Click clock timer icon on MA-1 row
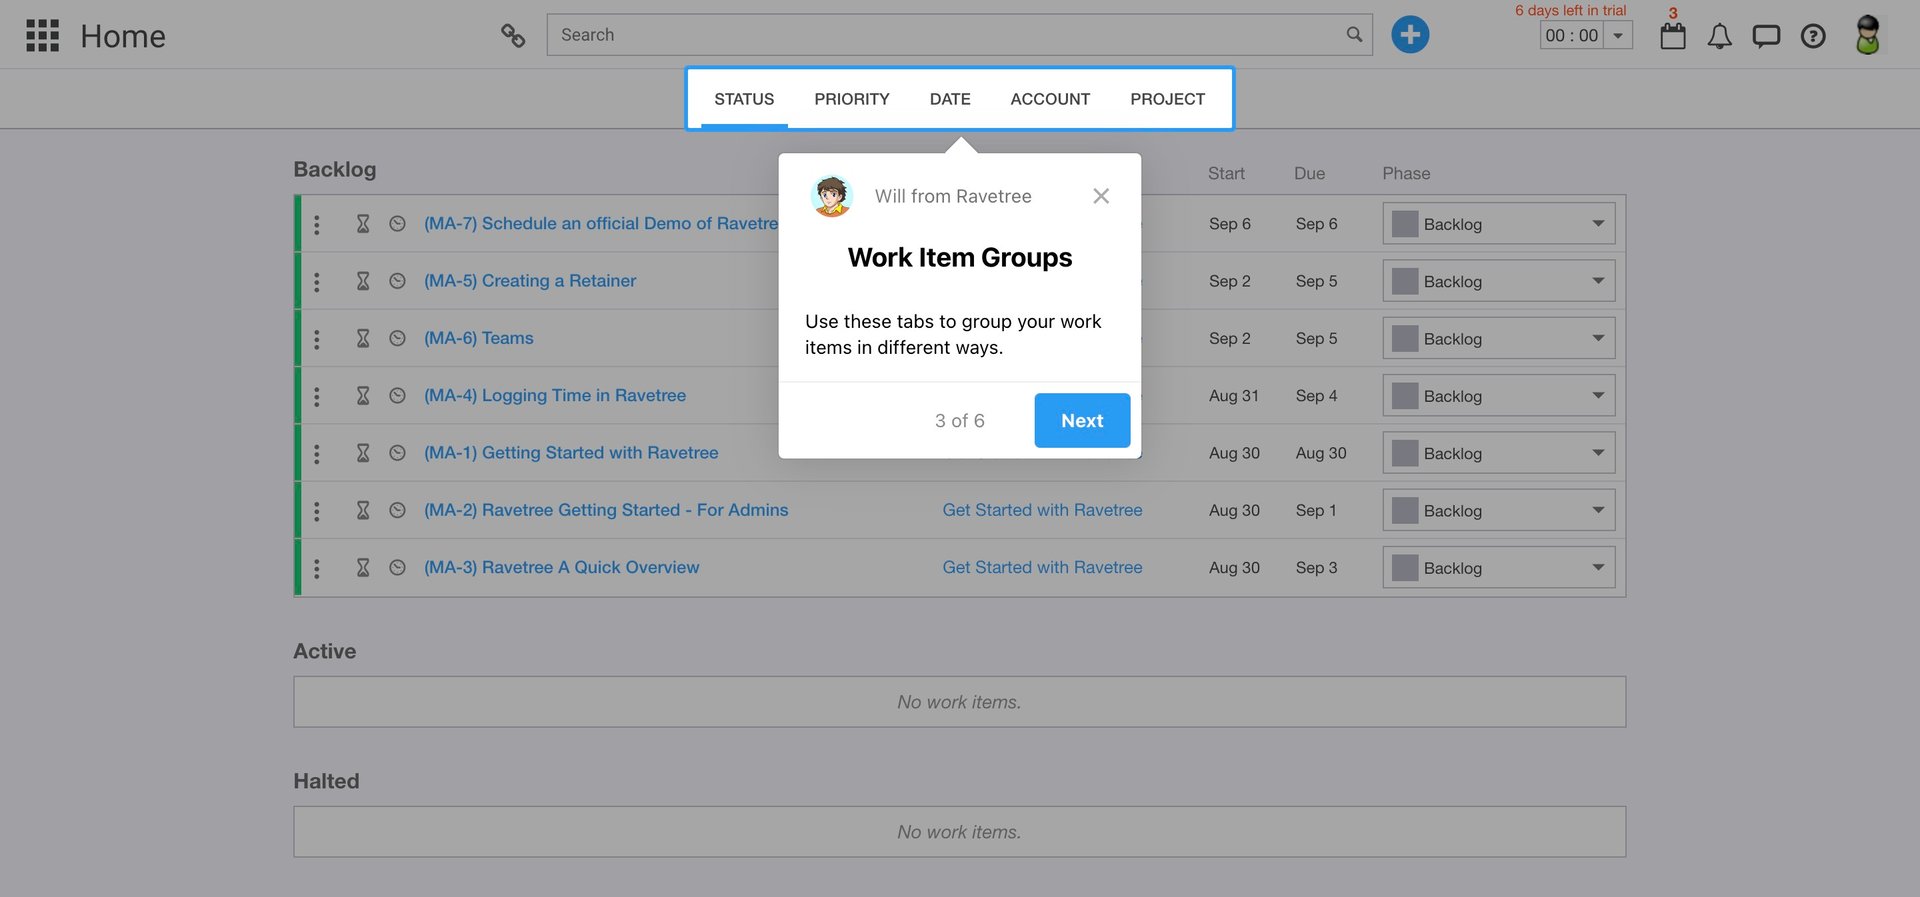Screen dimensions: 1920x897 pos(397,453)
